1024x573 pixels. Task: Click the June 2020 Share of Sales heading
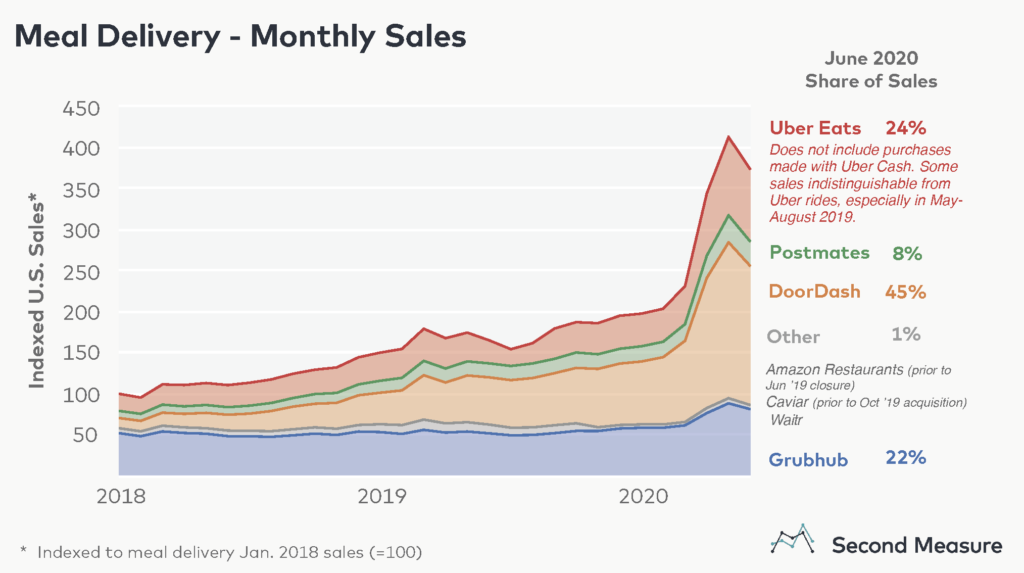tap(871, 69)
